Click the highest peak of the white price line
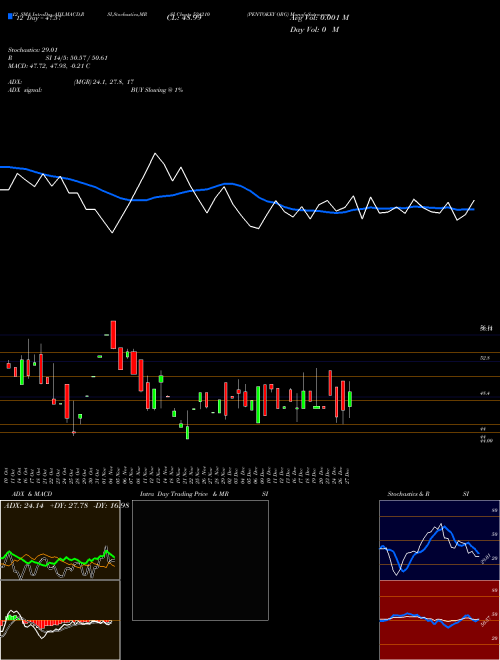The width and height of the screenshot is (500, 660). 155,154
